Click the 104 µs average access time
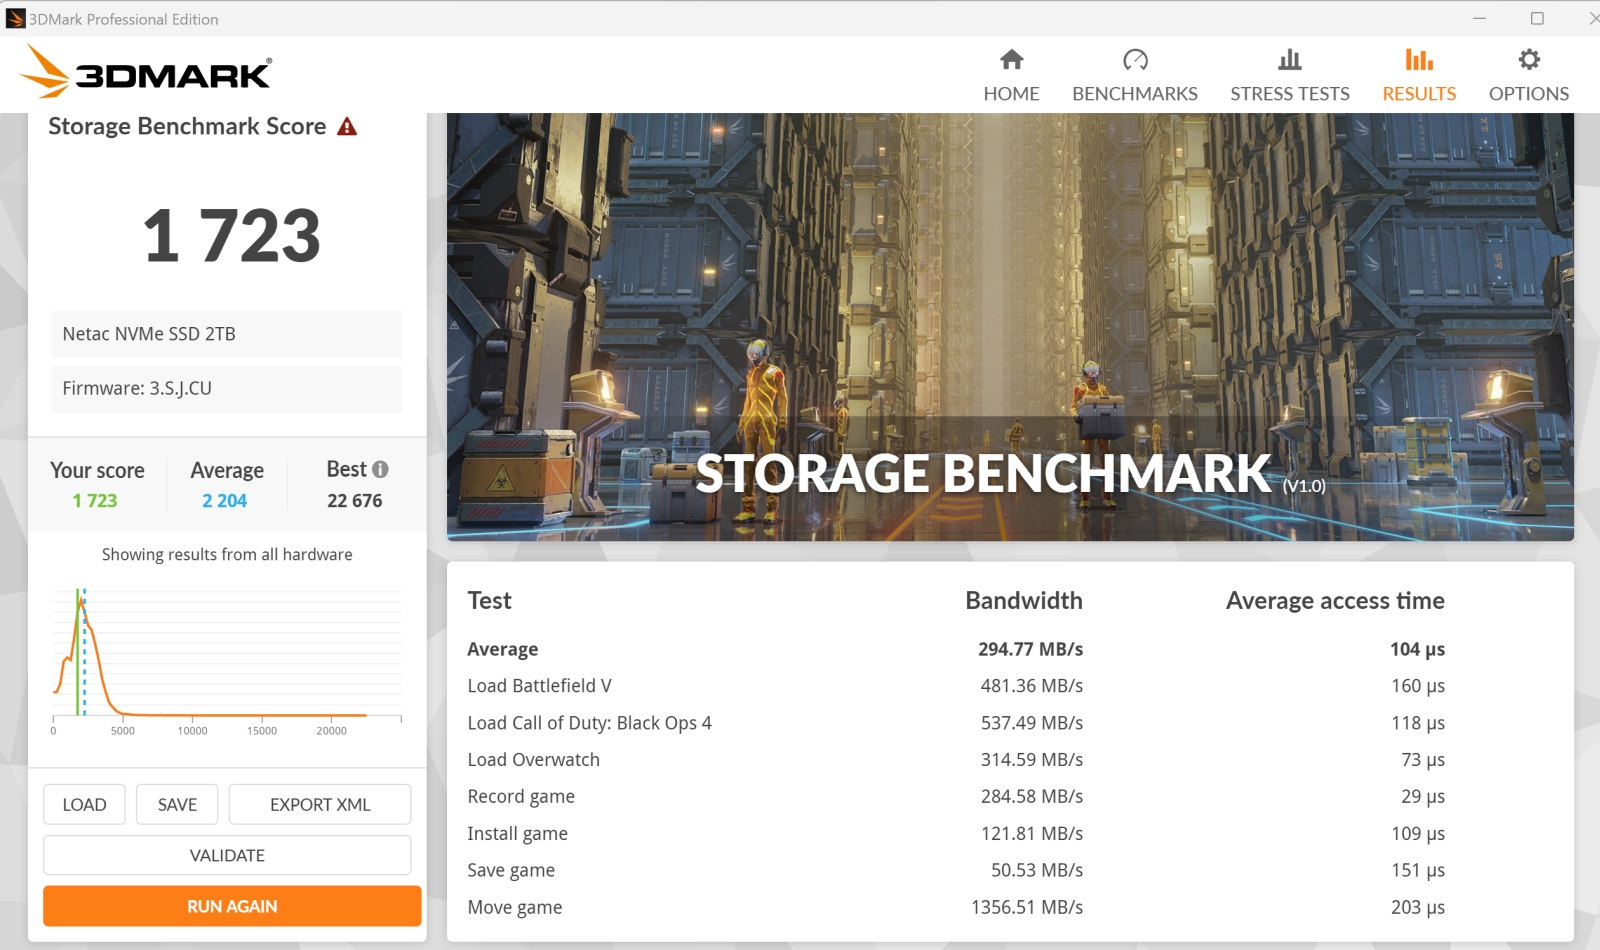This screenshot has height=950, width=1600. (1417, 650)
